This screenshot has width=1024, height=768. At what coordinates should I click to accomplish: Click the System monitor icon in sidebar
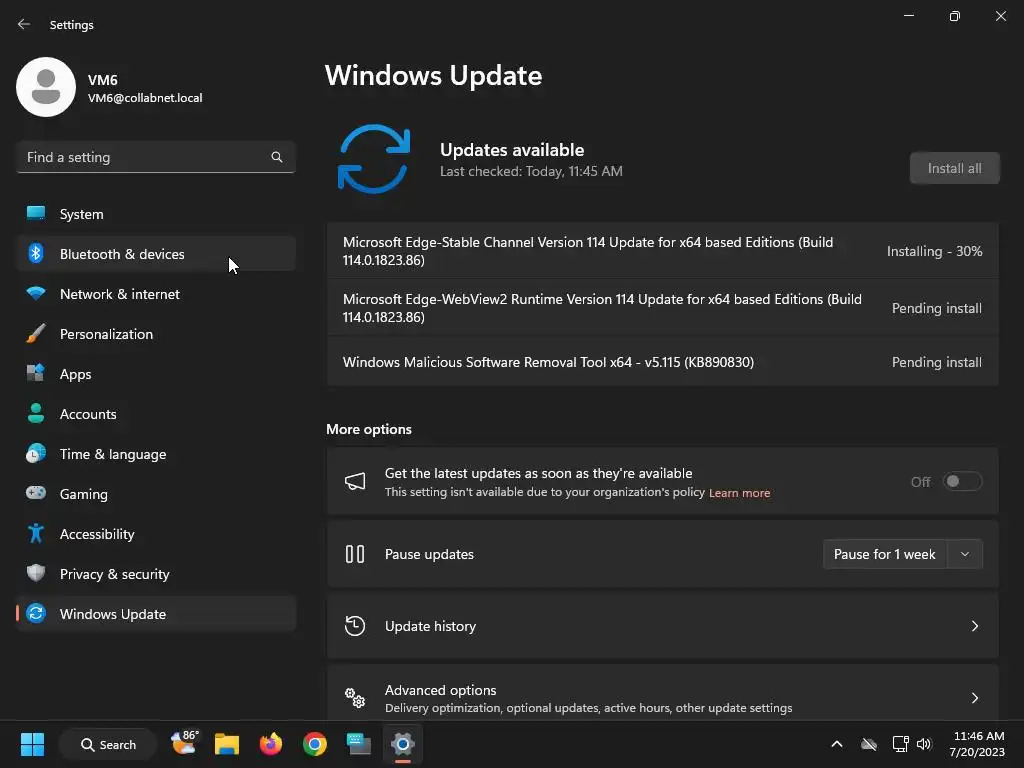tap(36, 214)
